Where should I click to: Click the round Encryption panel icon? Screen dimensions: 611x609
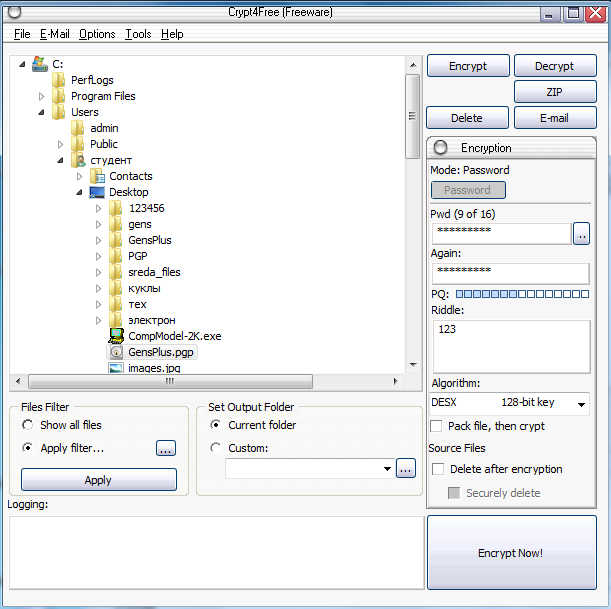[x=441, y=147]
